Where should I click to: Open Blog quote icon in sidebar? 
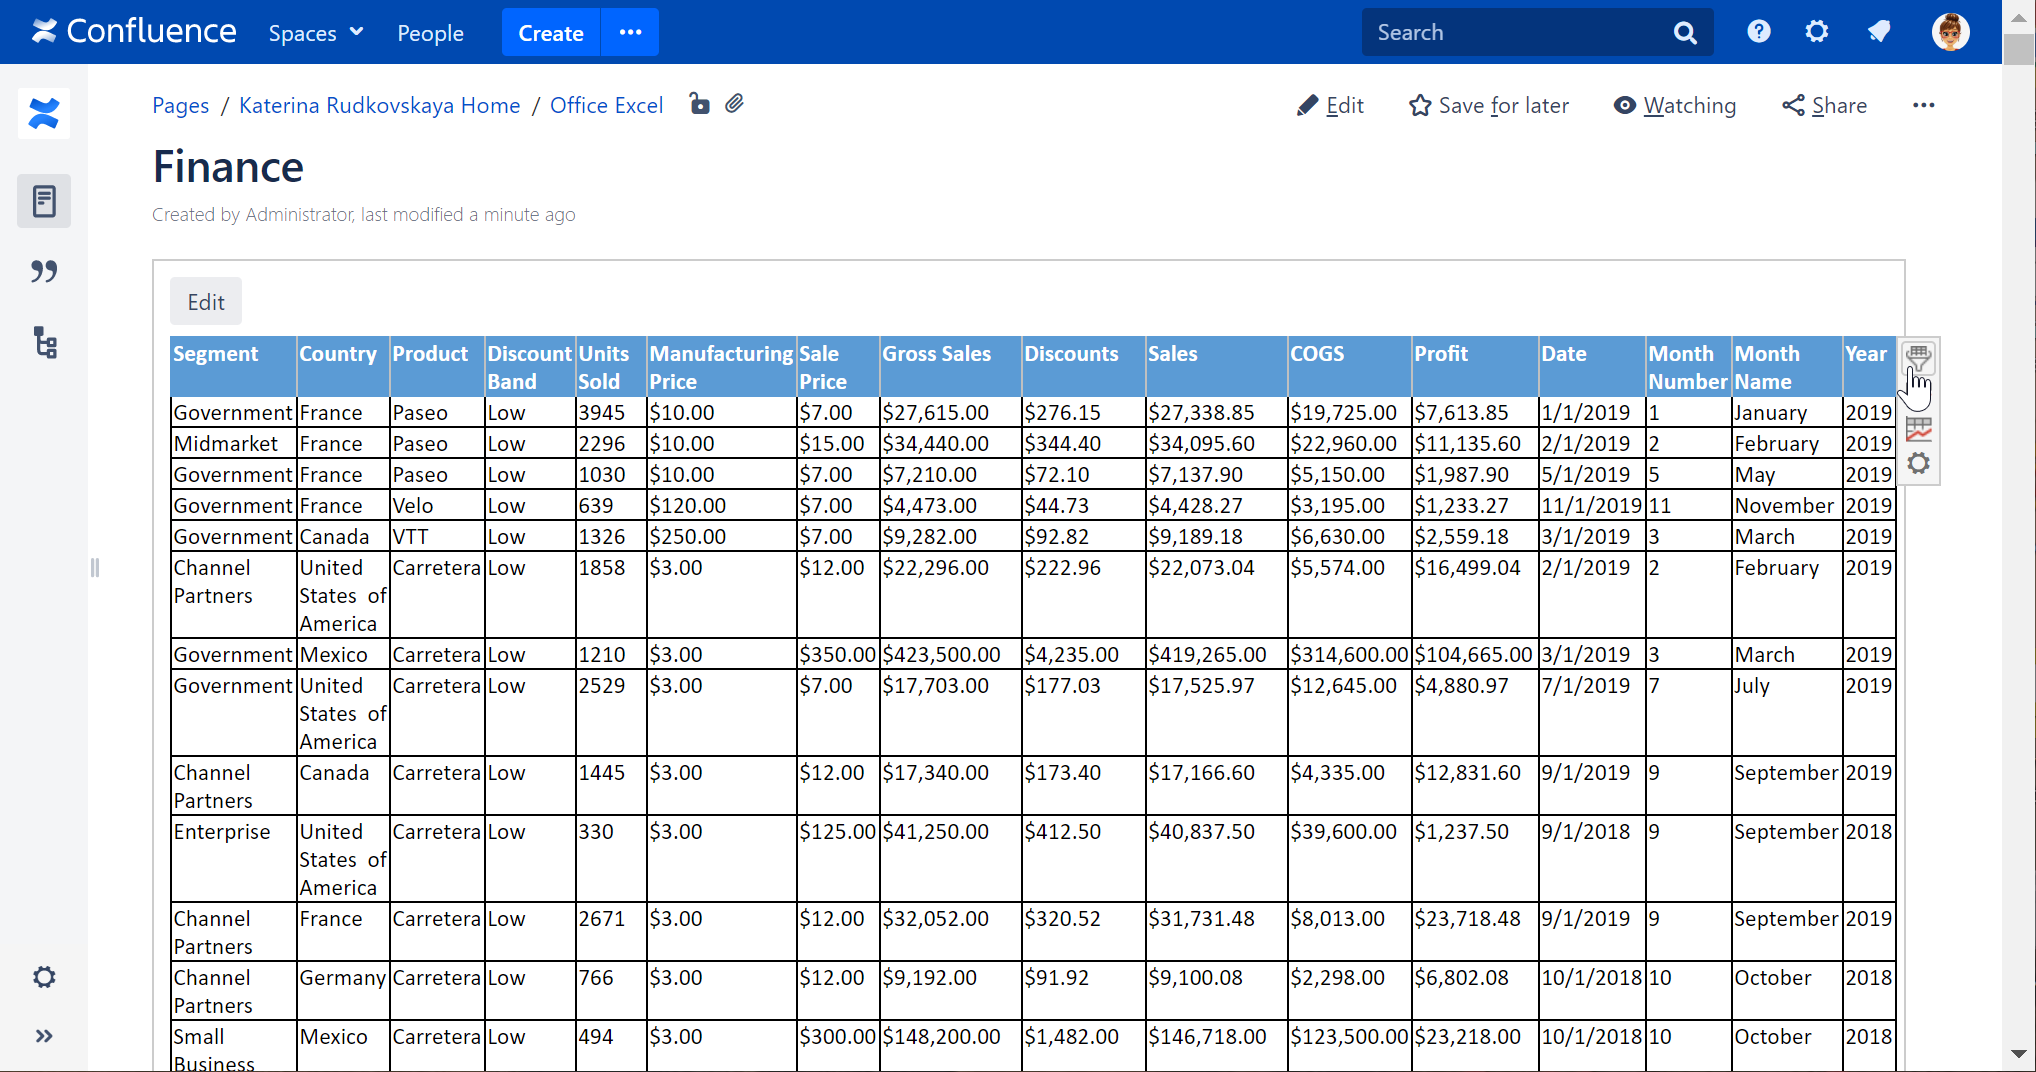[x=44, y=271]
